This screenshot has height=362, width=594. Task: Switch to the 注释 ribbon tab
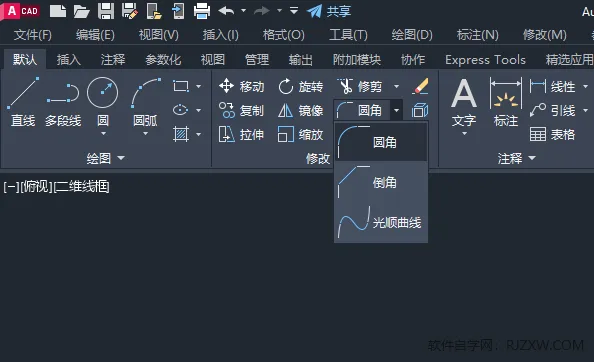(x=113, y=59)
